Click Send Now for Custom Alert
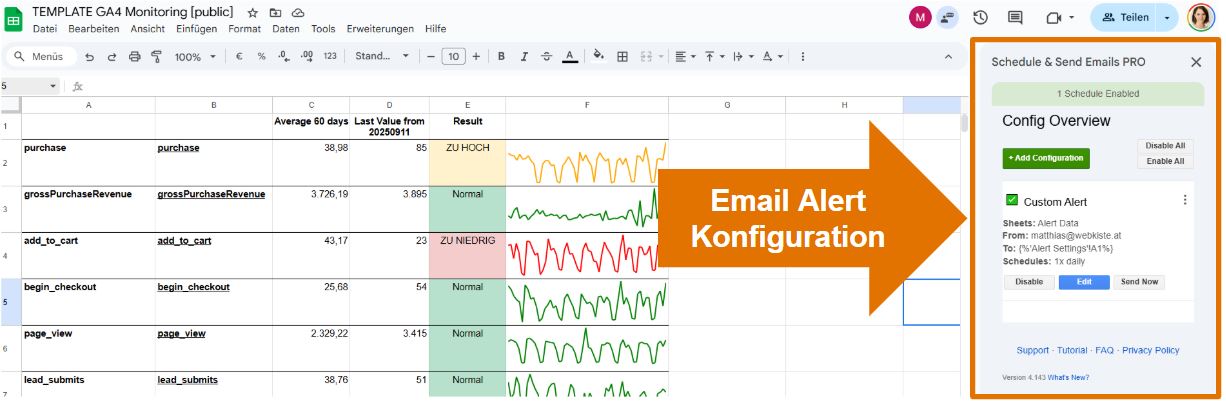The image size is (1226, 404). tap(1139, 282)
